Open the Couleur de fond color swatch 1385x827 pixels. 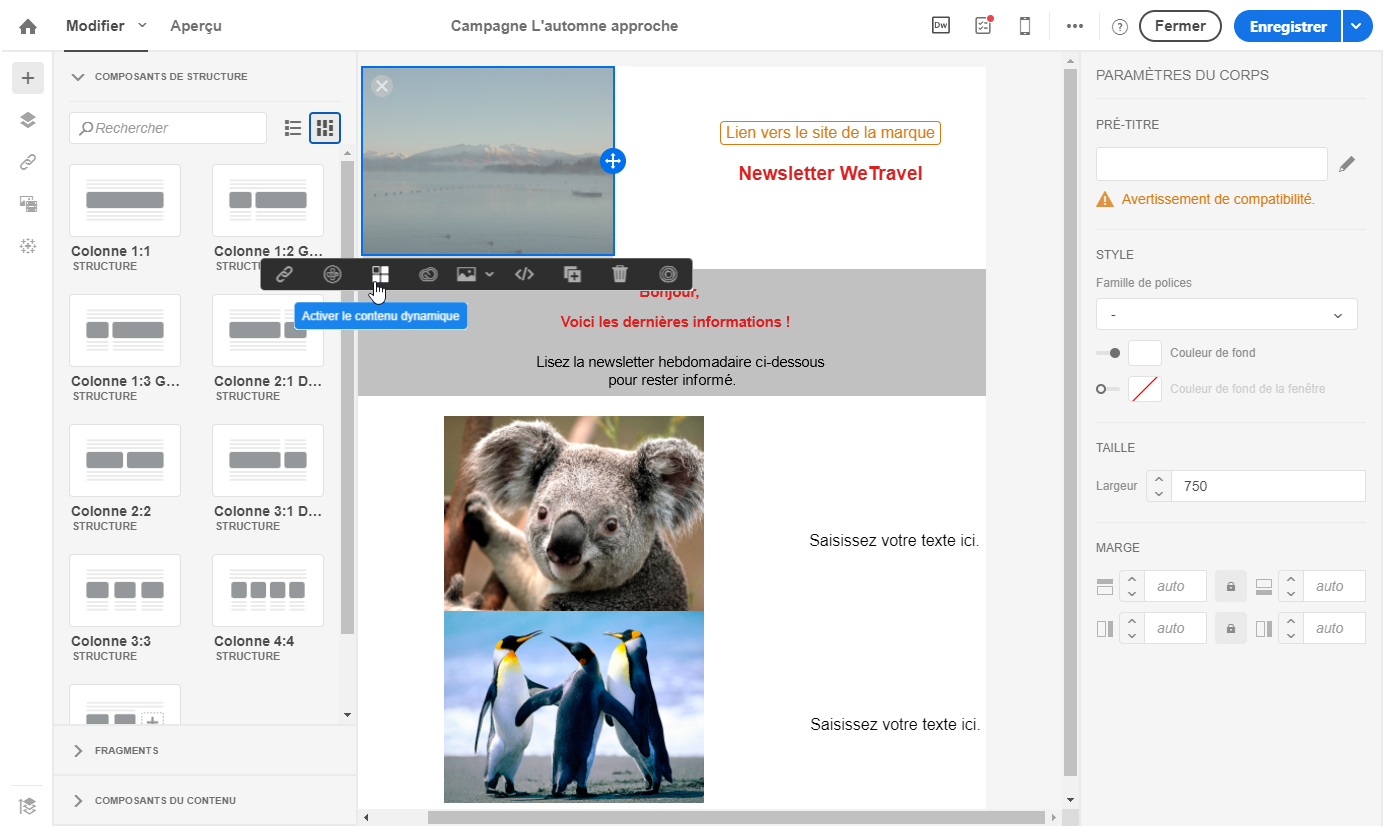point(1145,353)
